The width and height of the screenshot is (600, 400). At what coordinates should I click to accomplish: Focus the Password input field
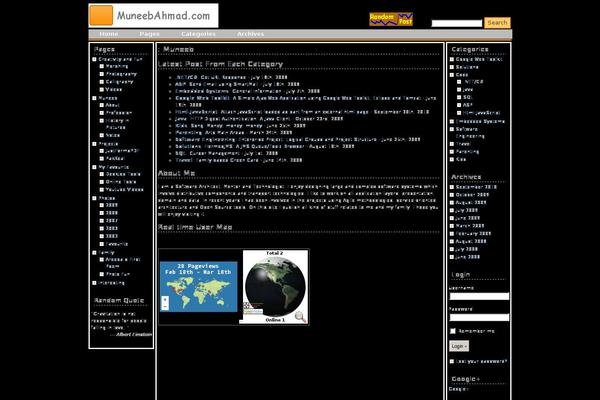tap(479, 317)
